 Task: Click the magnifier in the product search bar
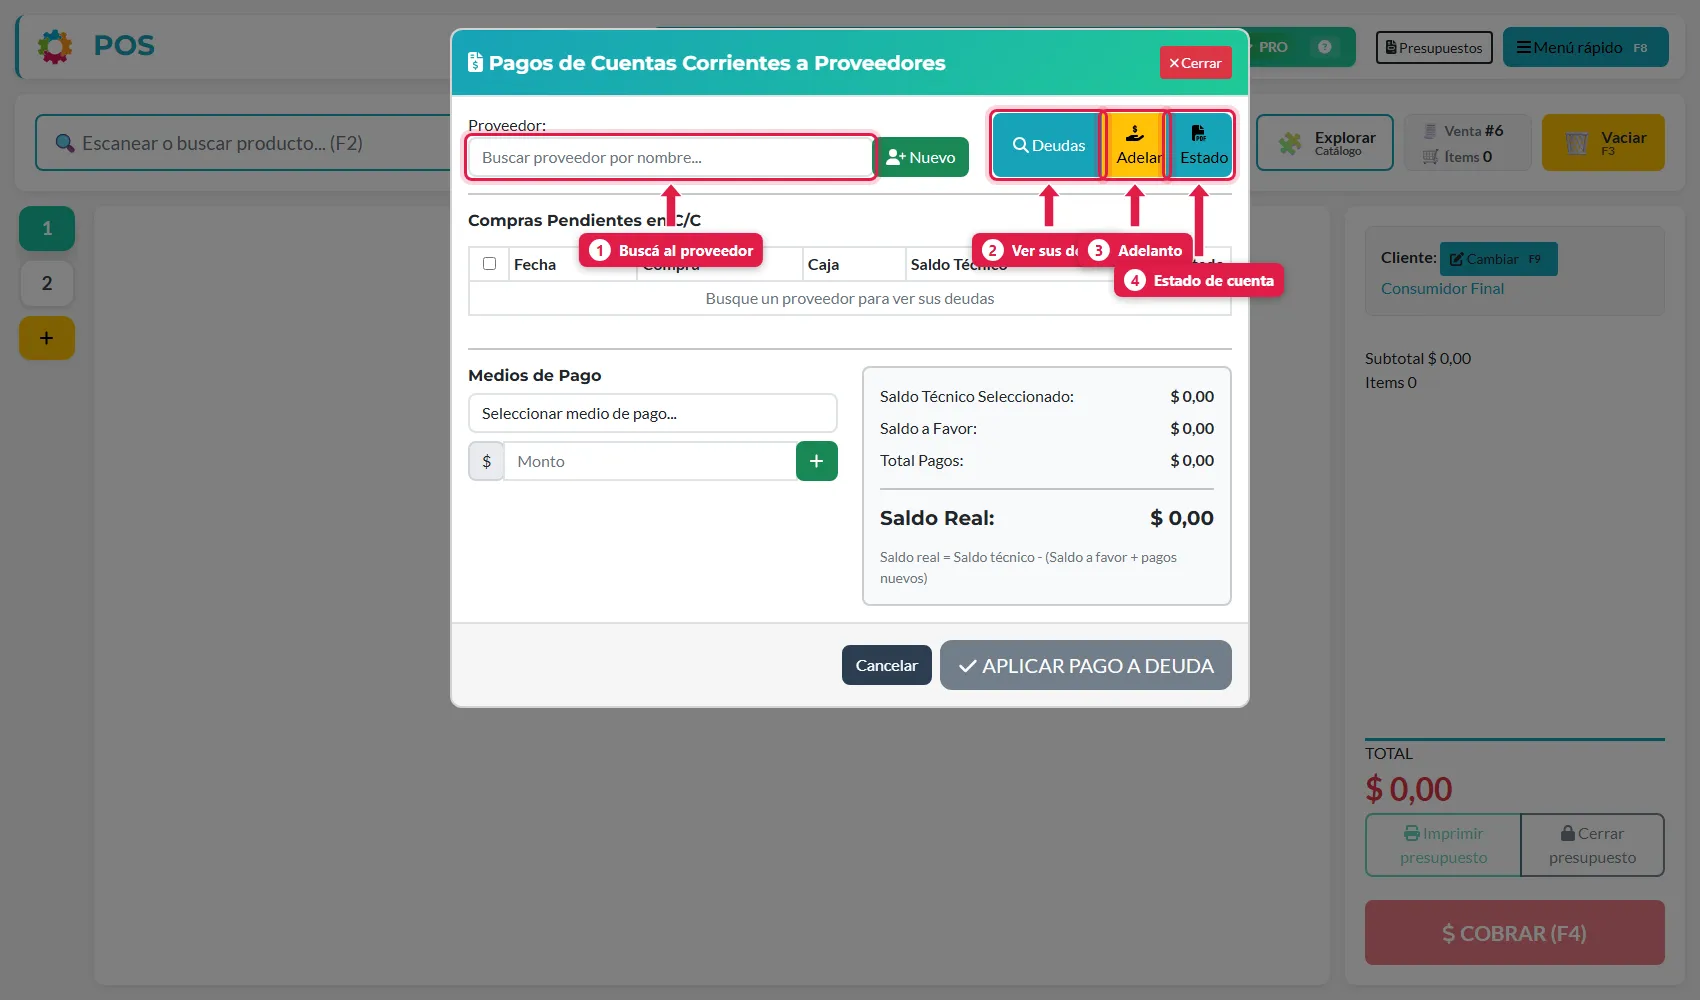click(65, 143)
